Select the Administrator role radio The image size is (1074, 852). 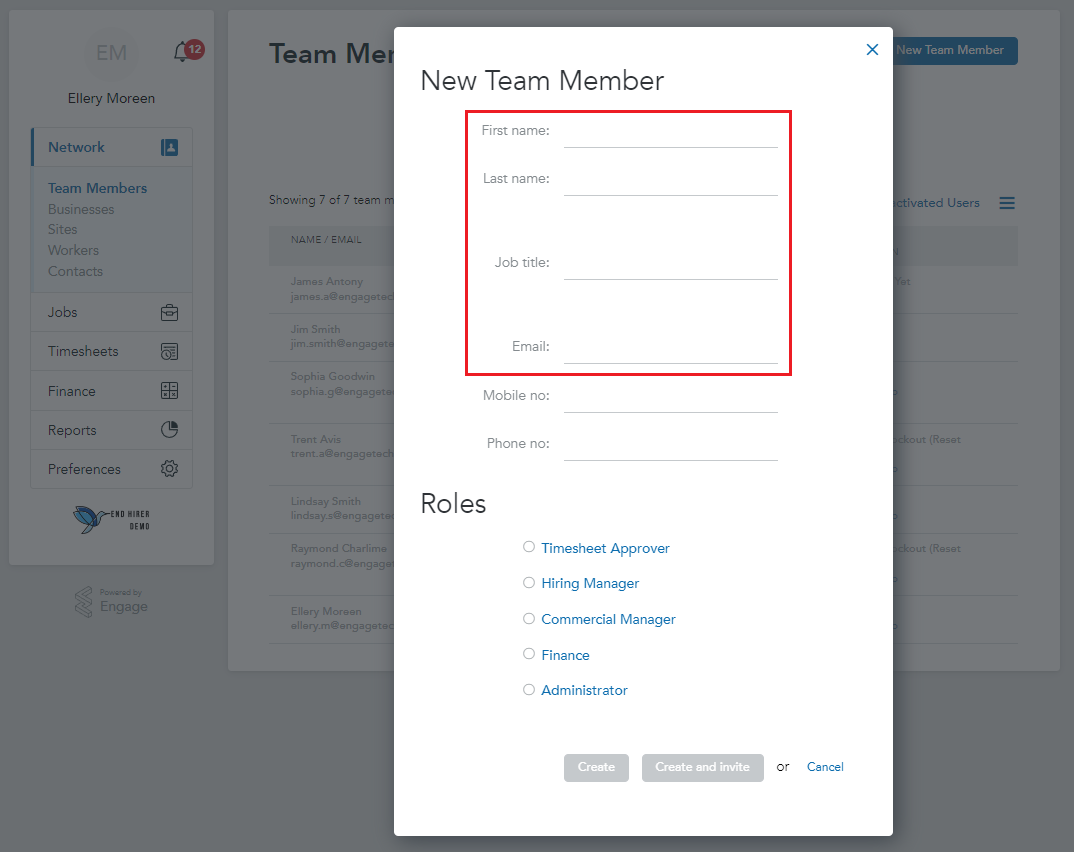pyautogui.click(x=529, y=690)
